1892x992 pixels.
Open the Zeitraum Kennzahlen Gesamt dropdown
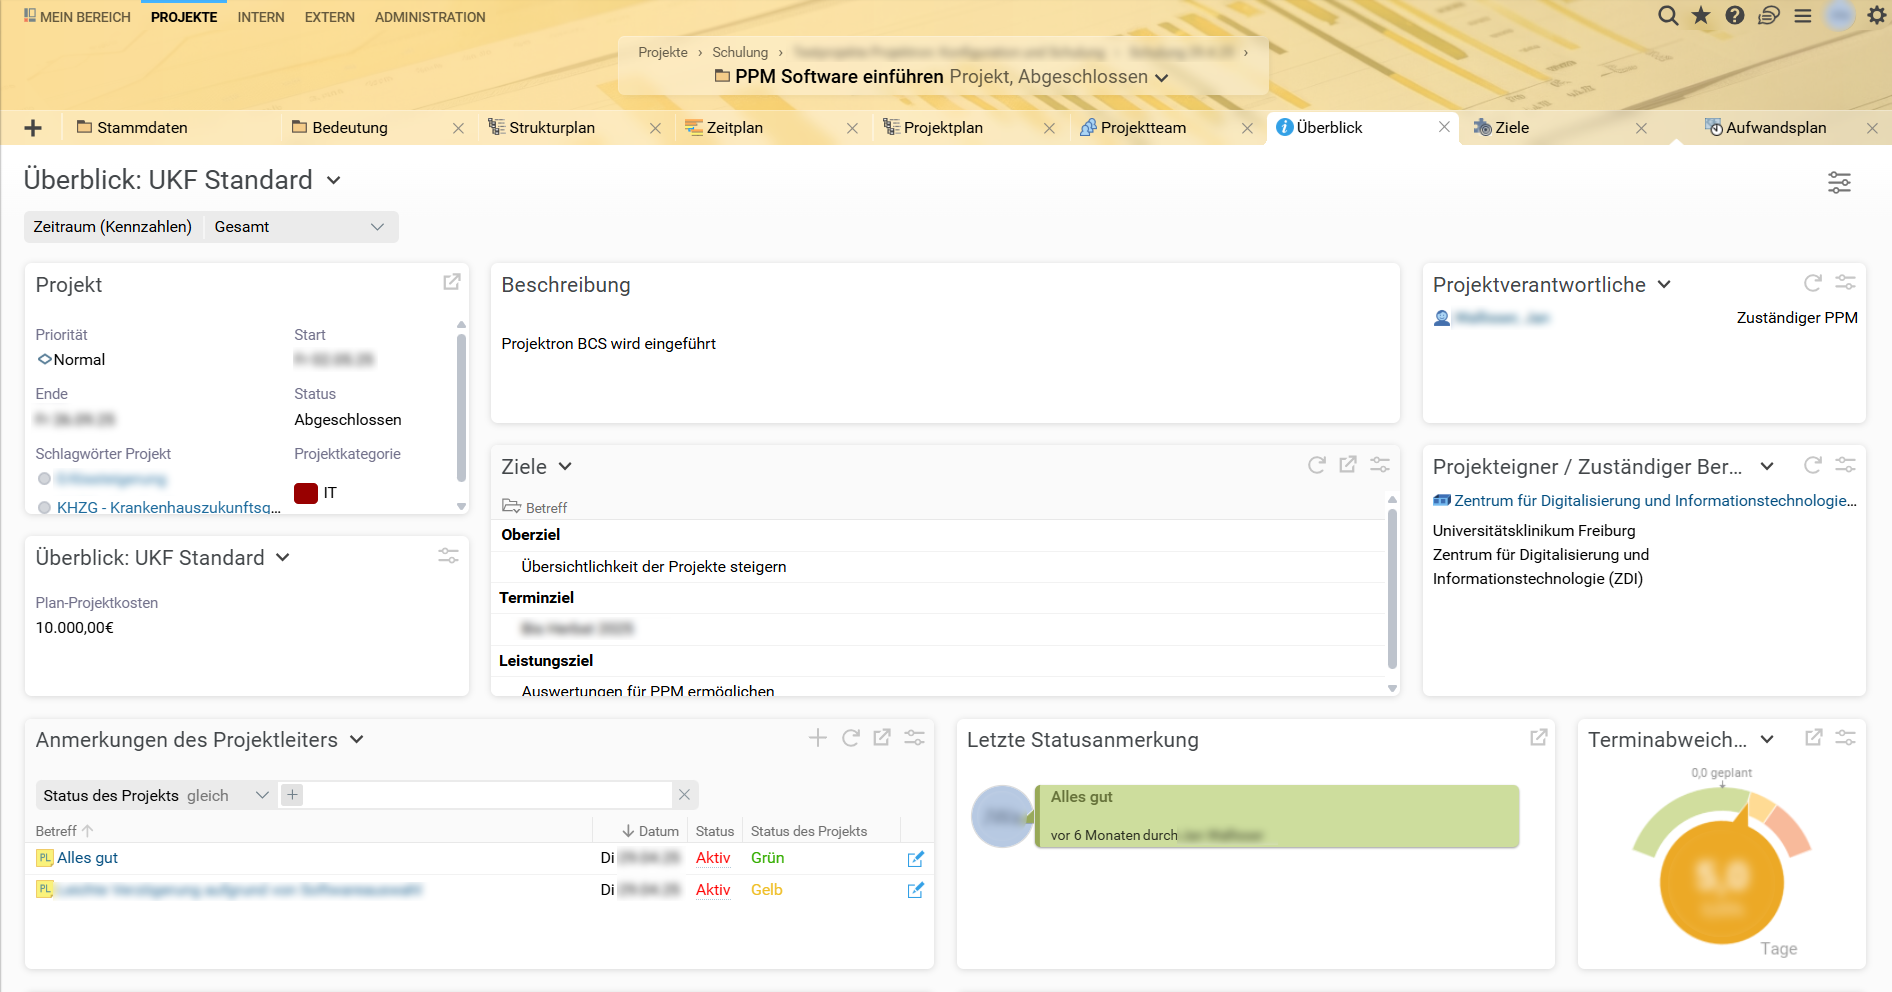(378, 227)
